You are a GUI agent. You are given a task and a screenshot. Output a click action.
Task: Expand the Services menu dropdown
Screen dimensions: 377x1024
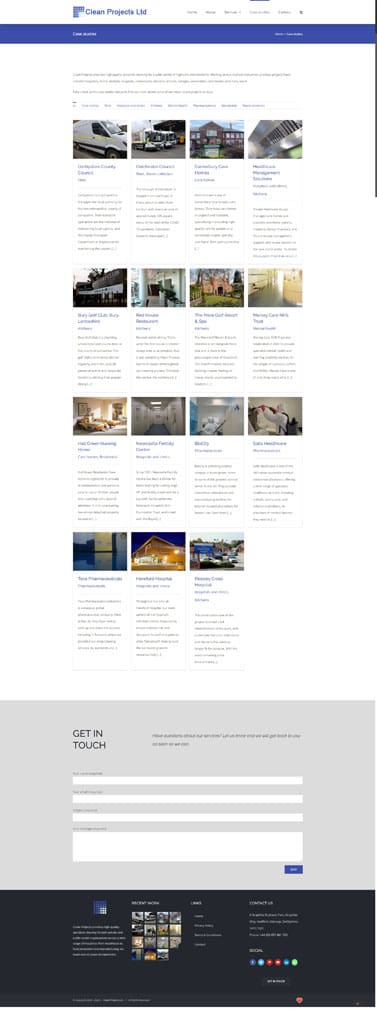(x=232, y=12)
